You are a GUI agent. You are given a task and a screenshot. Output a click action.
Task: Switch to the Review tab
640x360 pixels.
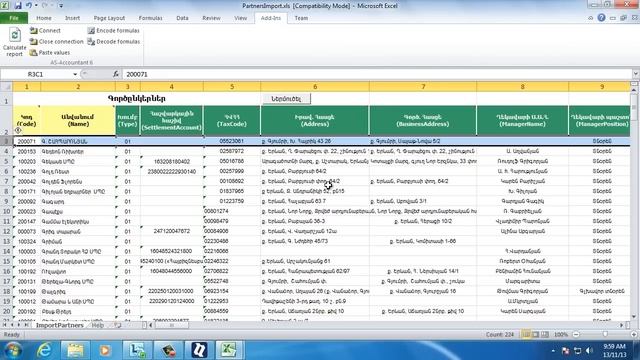click(x=211, y=18)
